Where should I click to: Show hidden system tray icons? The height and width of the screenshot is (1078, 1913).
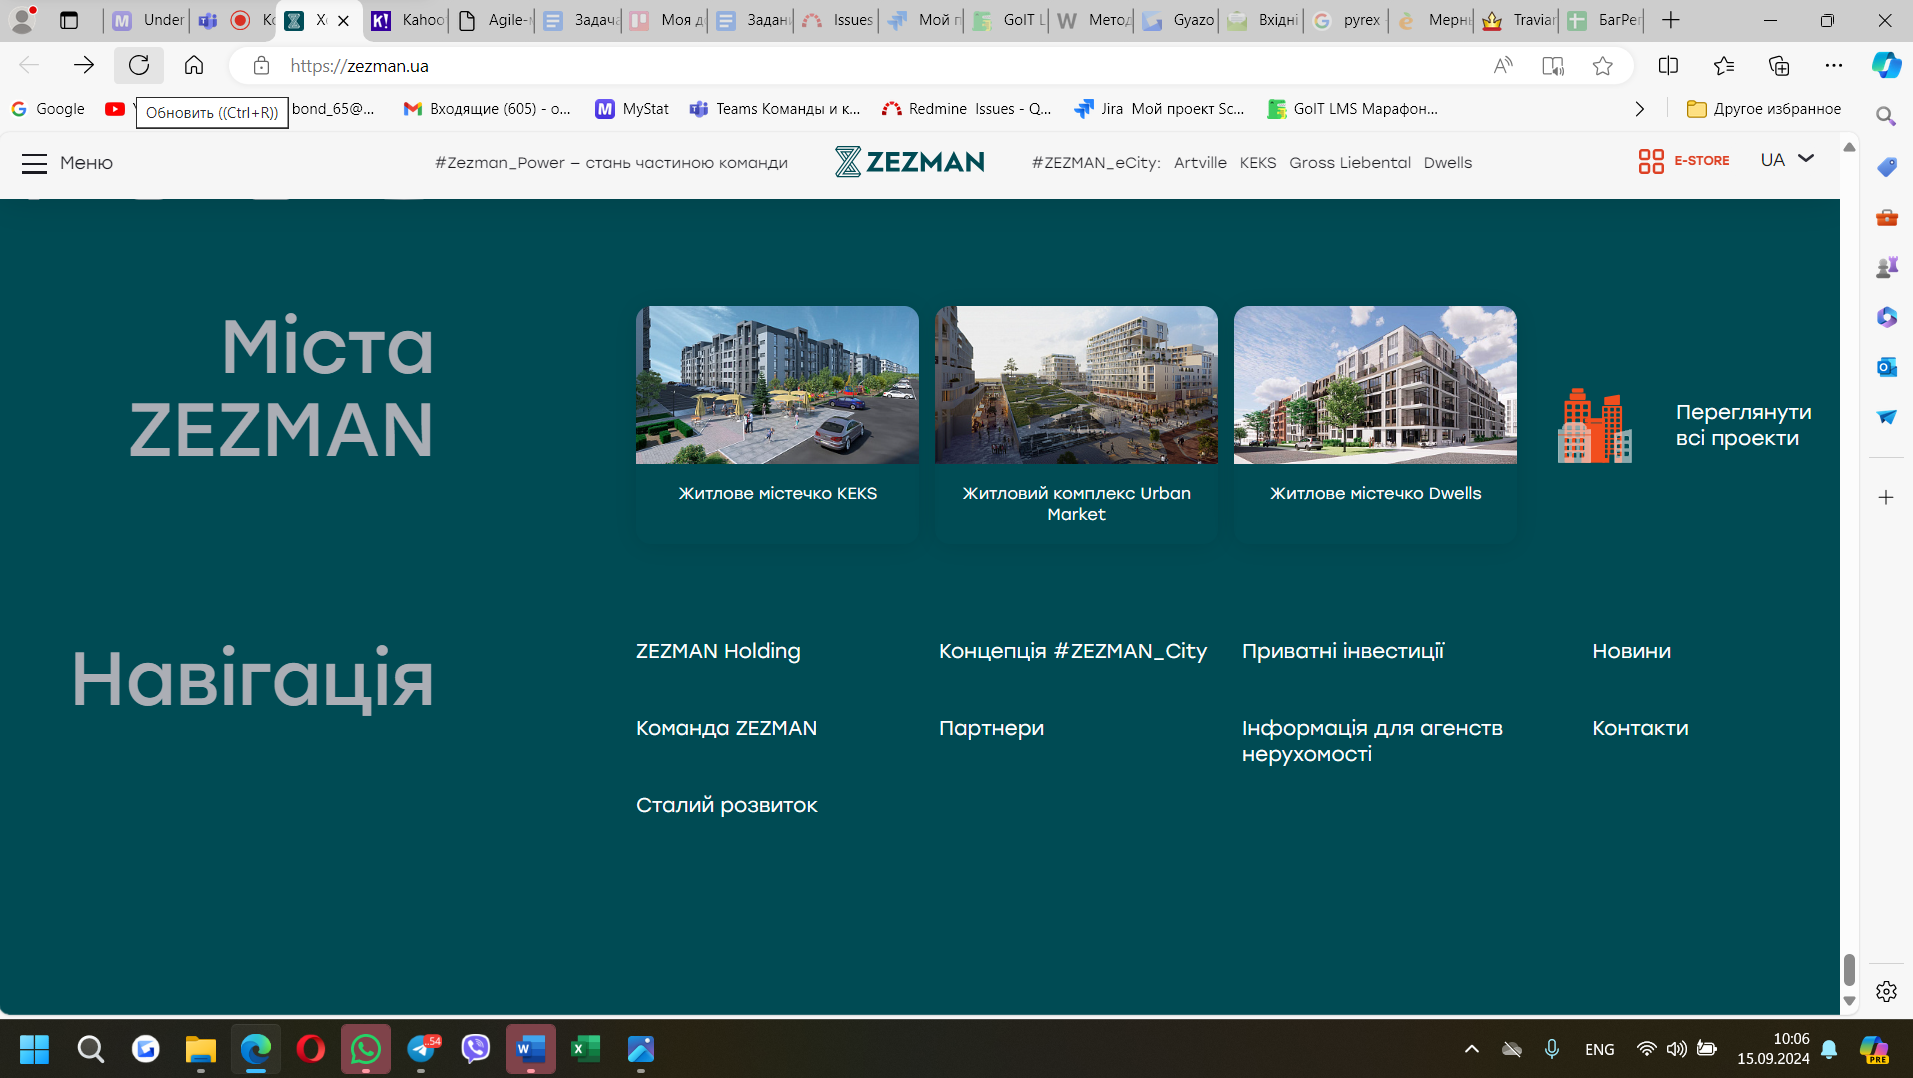point(1472,1049)
